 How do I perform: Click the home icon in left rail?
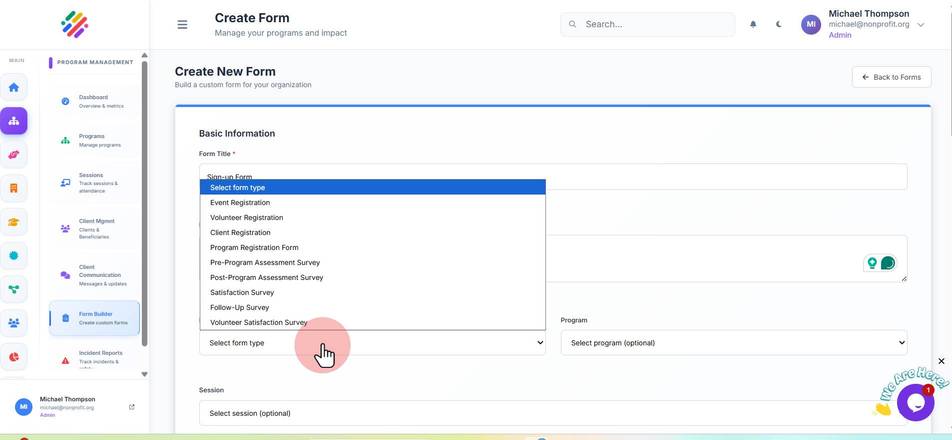click(x=13, y=87)
